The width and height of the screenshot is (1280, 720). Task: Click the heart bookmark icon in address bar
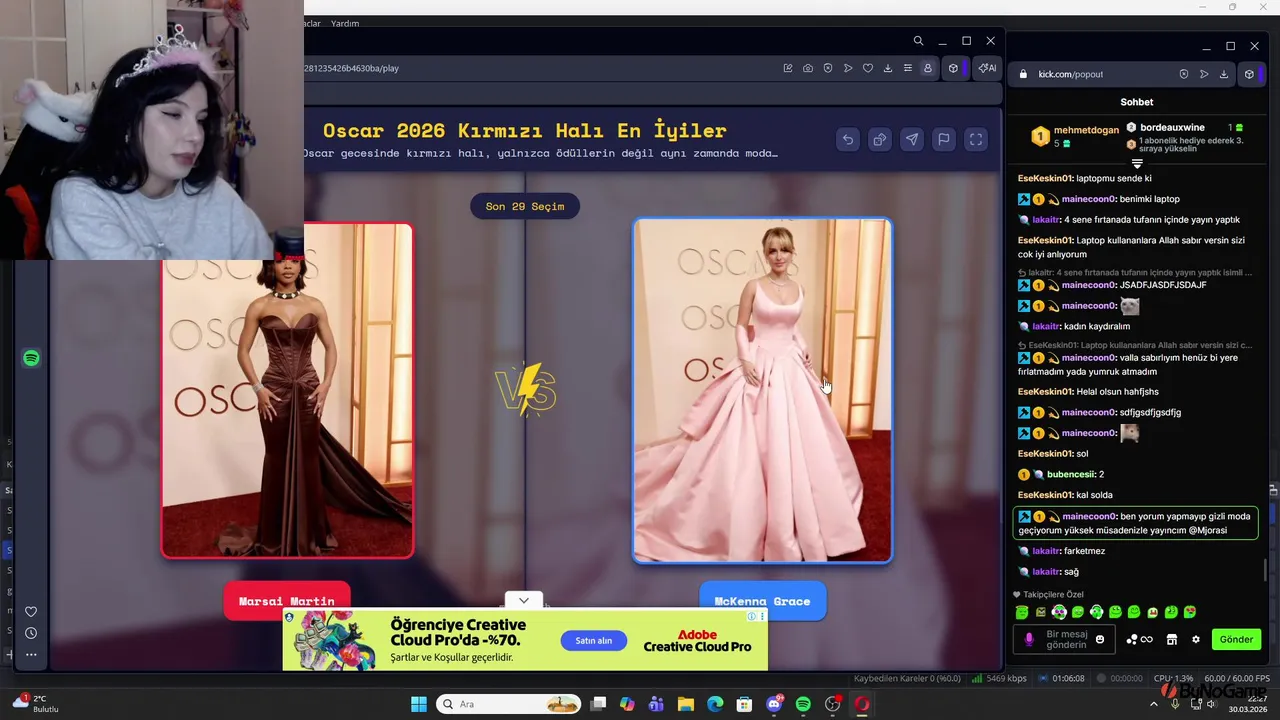[868, 68]
